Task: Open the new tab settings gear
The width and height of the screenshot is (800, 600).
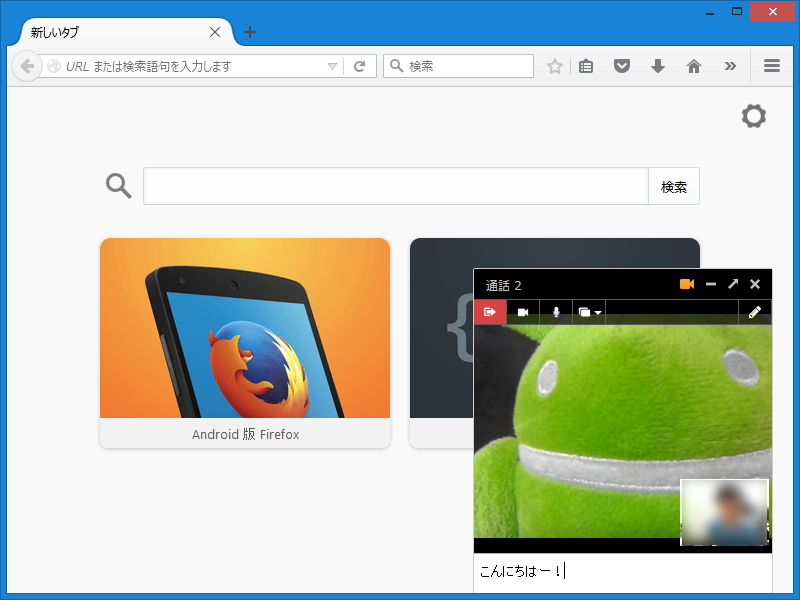Action: point(753,115)
